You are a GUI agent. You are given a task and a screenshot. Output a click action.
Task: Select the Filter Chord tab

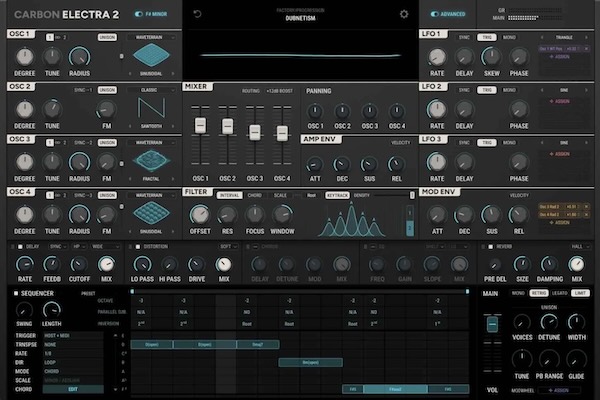(254, 195)
